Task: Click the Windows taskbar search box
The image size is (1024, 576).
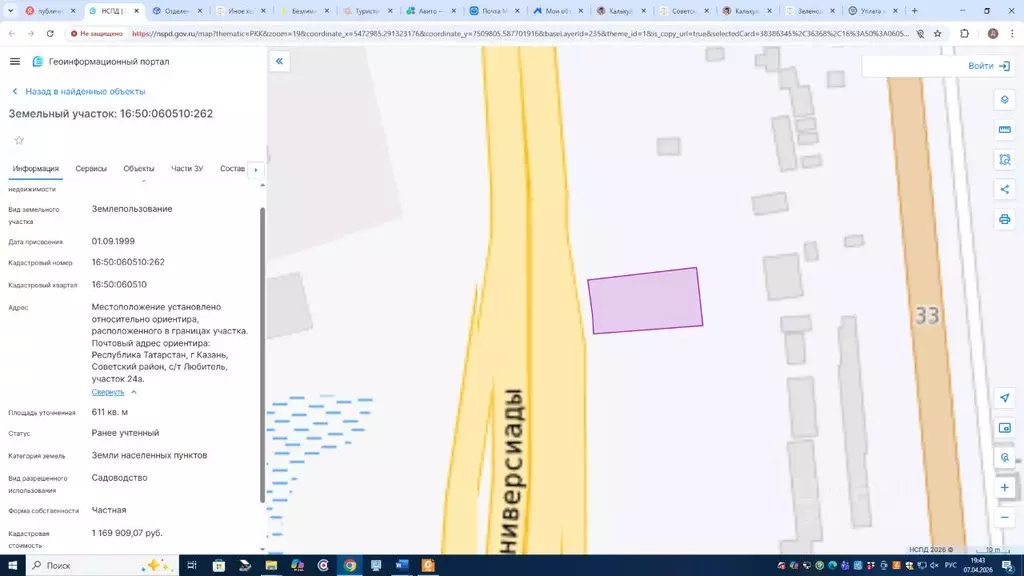Action: [x=90, y=565]
